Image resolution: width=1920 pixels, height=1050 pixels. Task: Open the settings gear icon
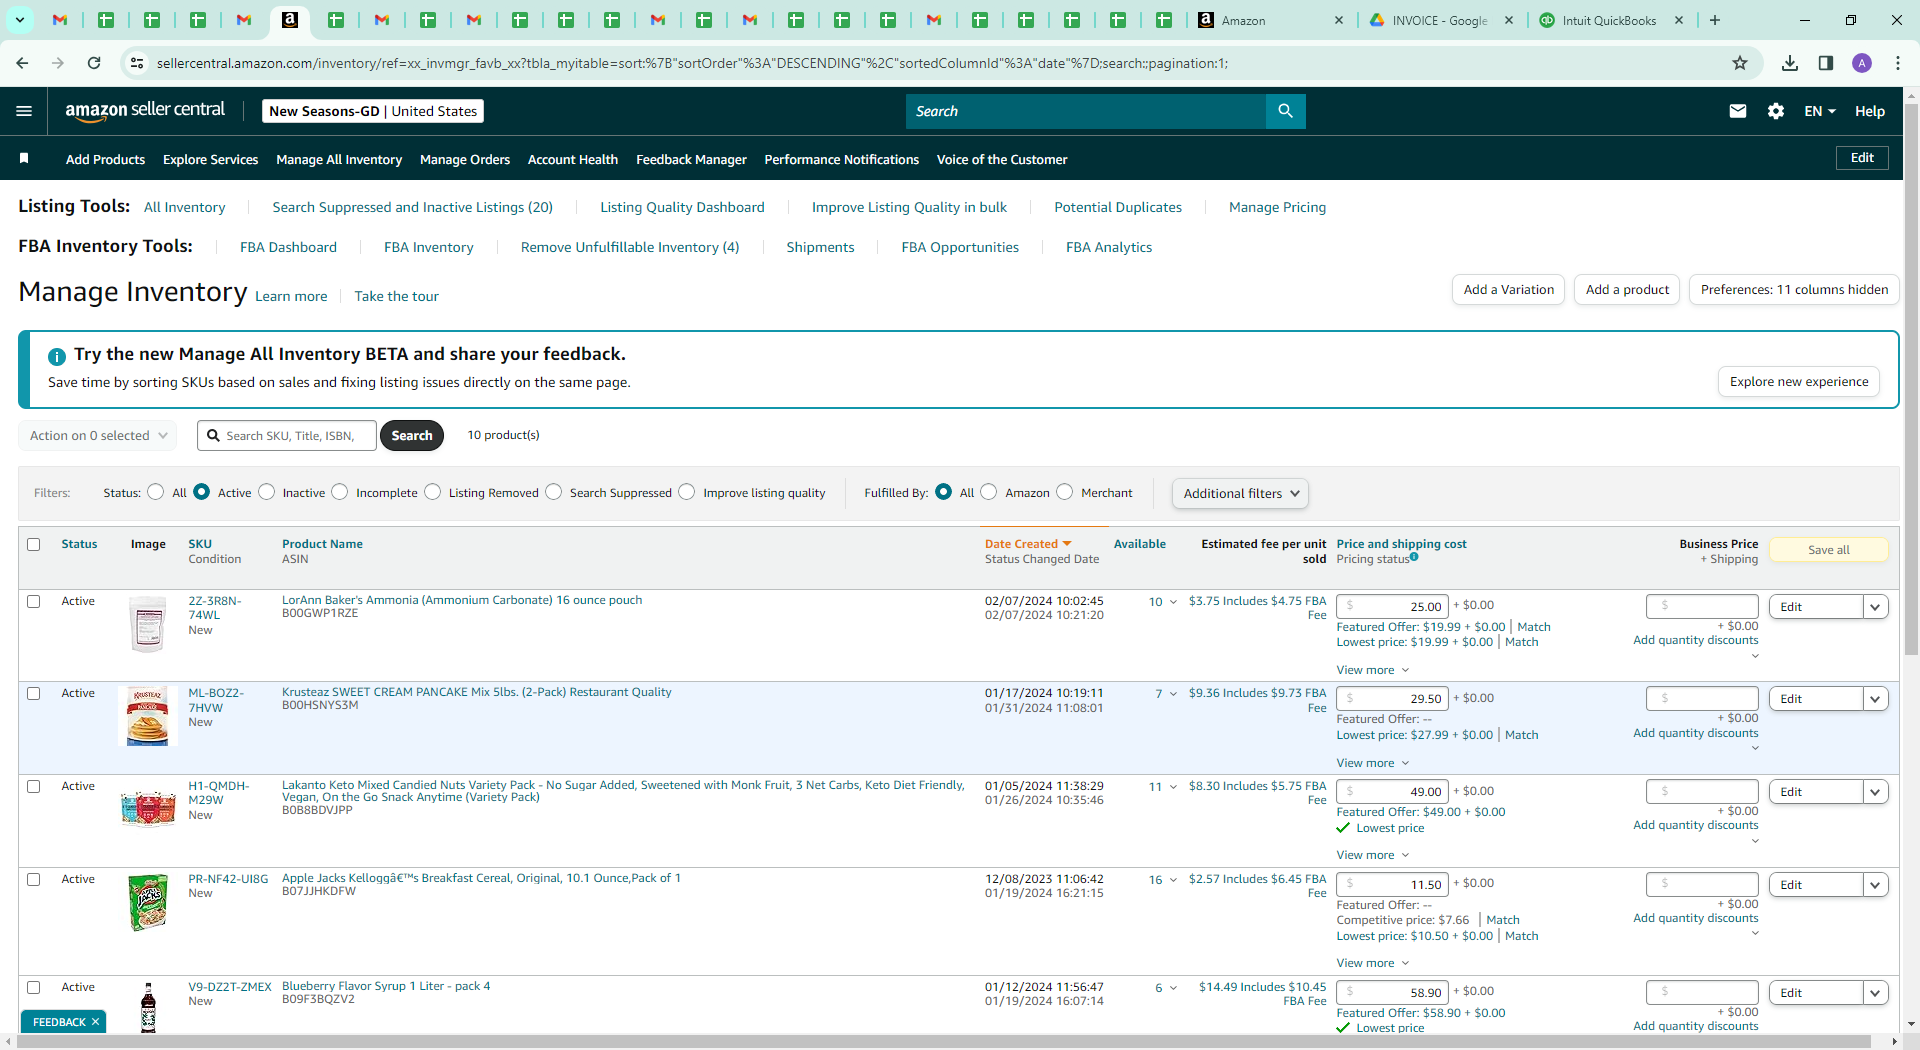coord(1776,111)
